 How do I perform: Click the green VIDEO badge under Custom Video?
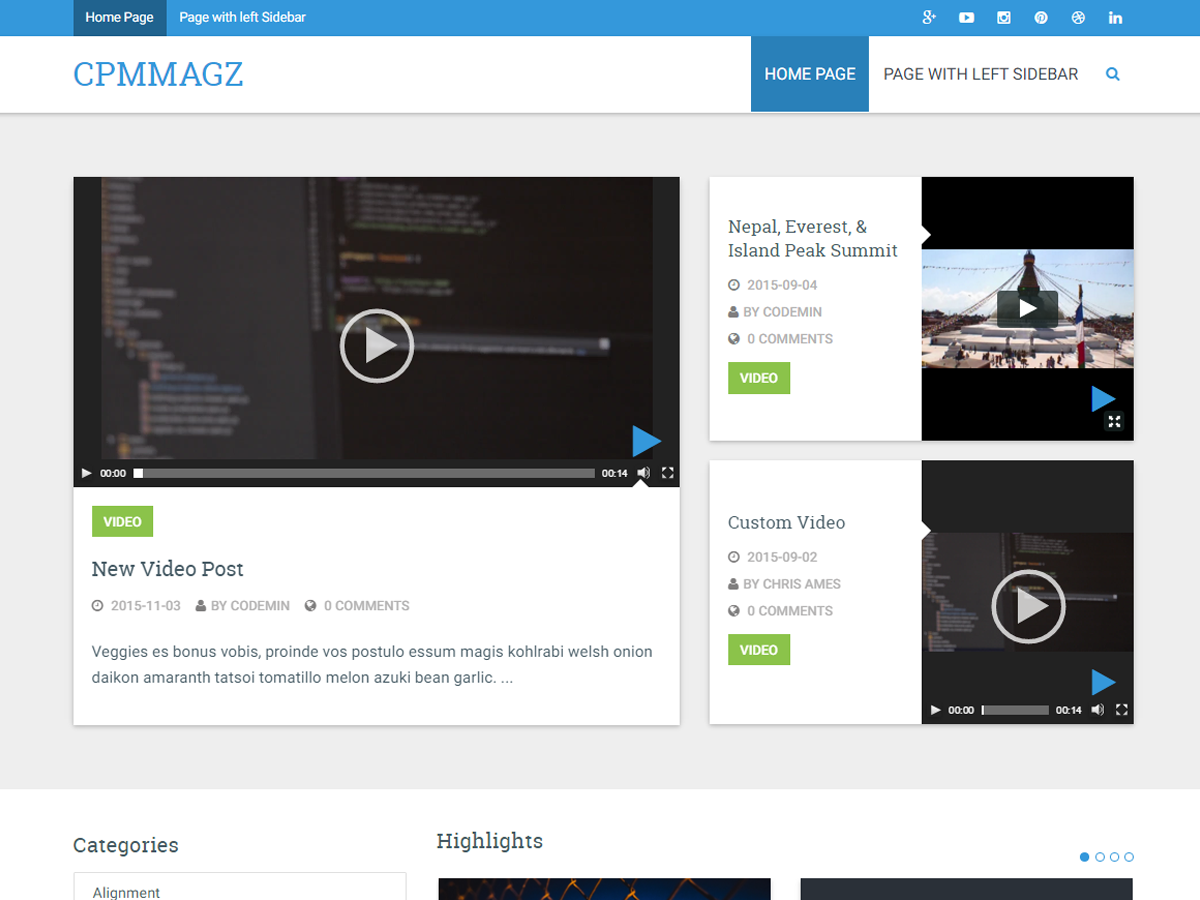pos(758,649)
